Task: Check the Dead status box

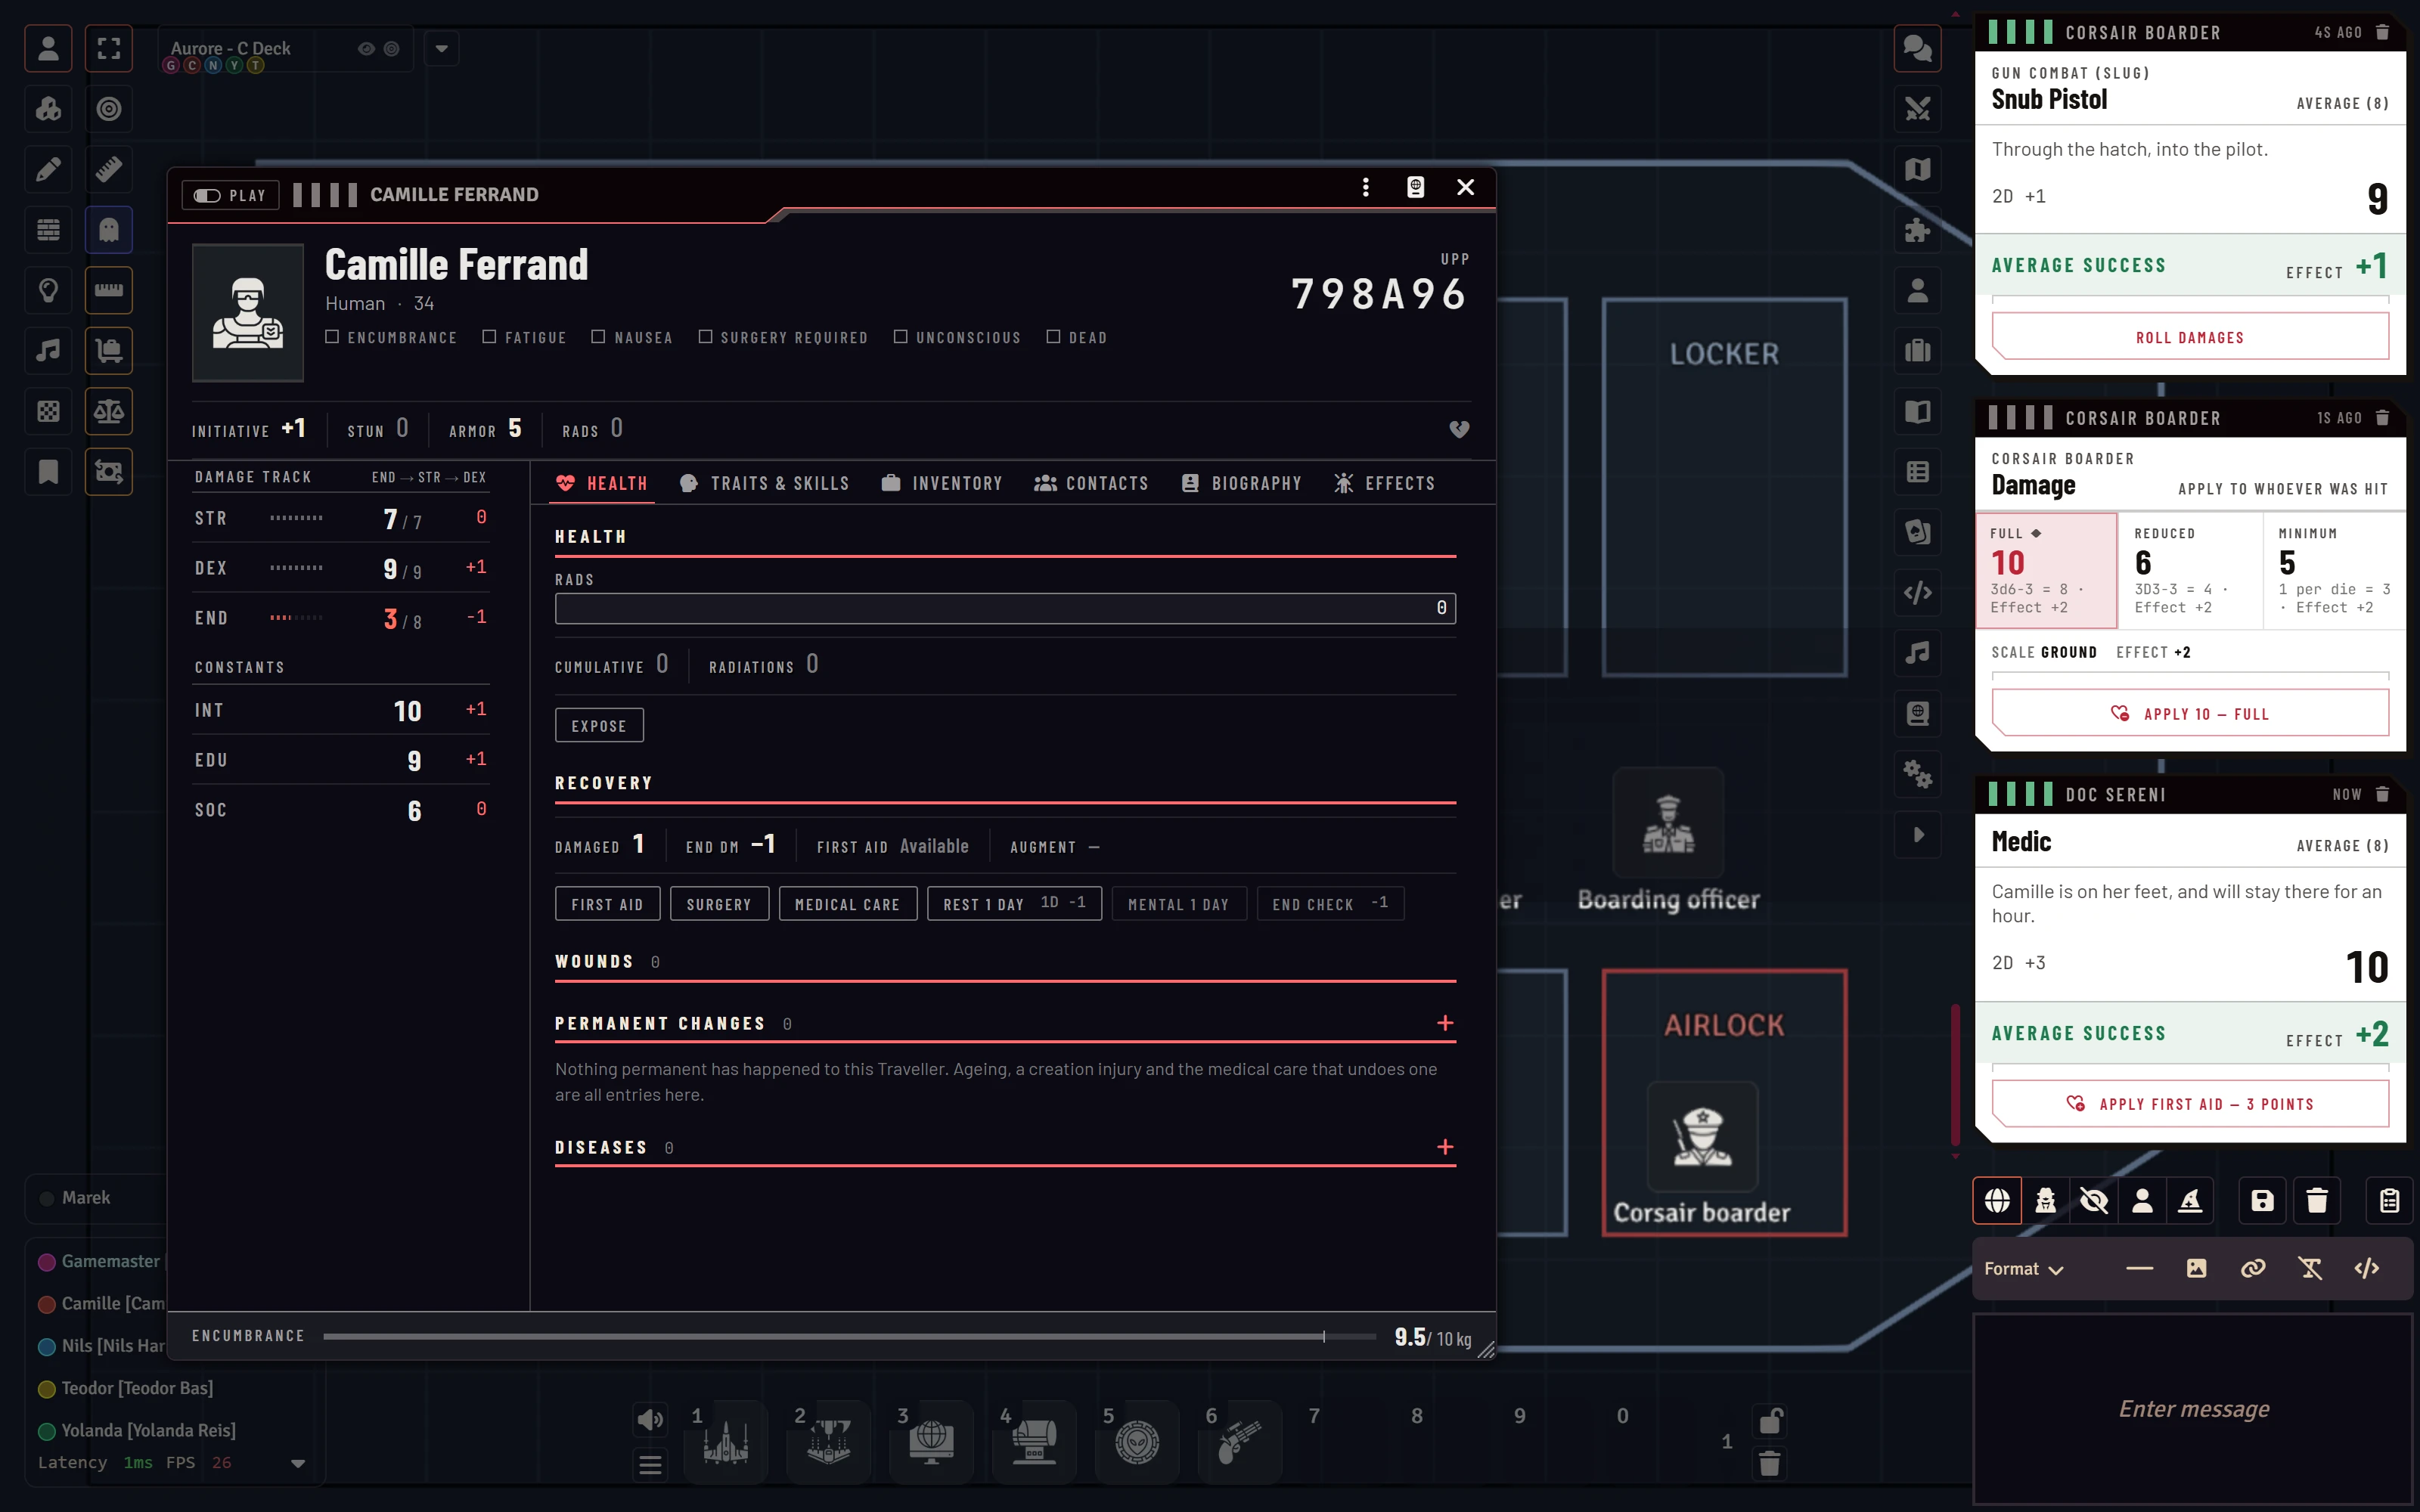Action: [1053, 337]
